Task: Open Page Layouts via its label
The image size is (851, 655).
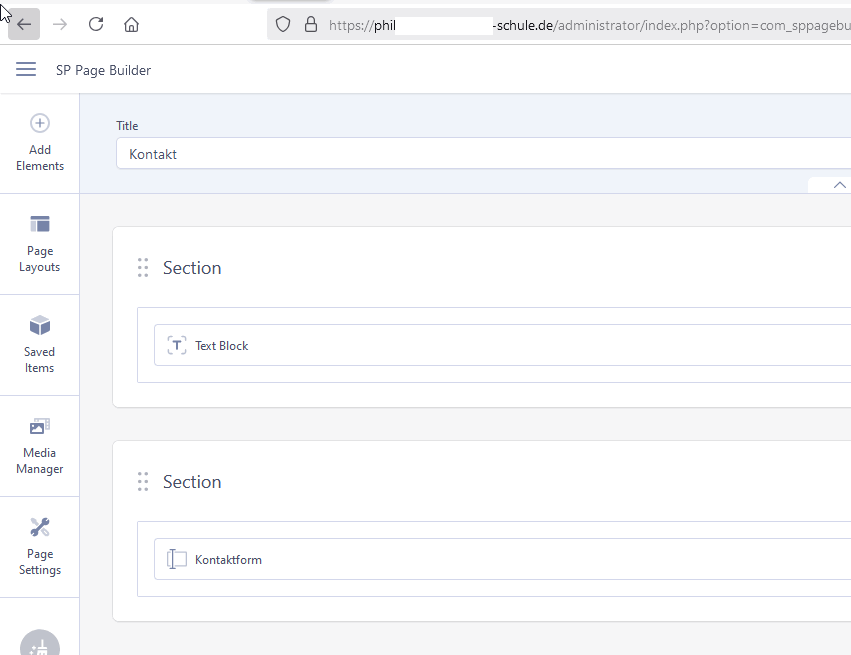Action: click(40, 259)
